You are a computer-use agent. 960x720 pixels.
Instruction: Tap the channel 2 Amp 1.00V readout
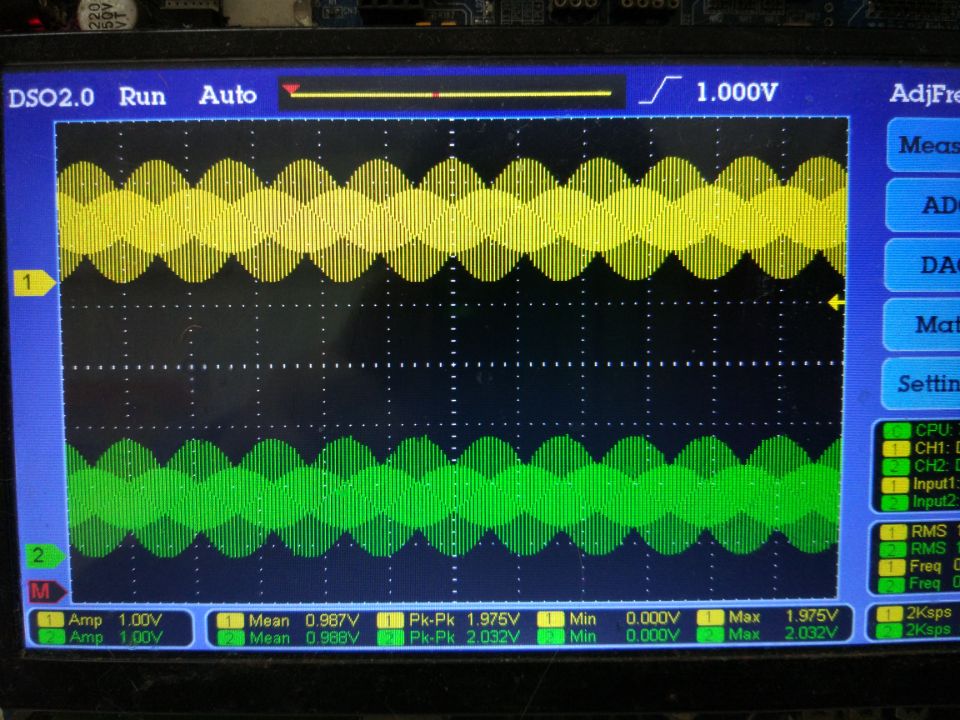click(x=100, y=637)
